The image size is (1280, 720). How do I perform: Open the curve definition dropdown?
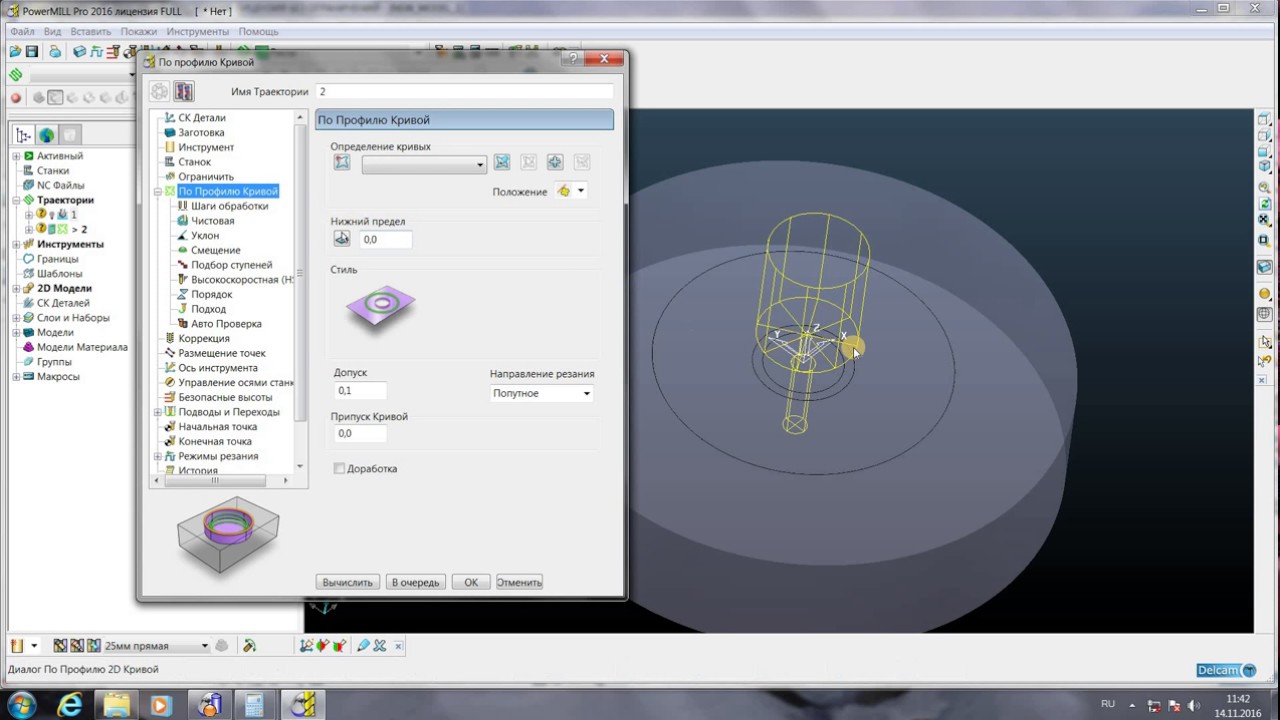click(424, 164)
